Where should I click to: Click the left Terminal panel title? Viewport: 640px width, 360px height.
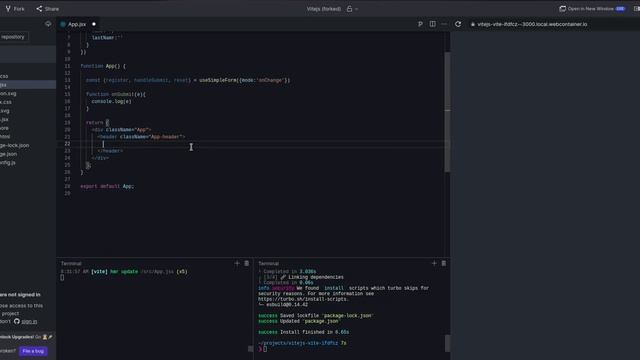coord(71,264)
